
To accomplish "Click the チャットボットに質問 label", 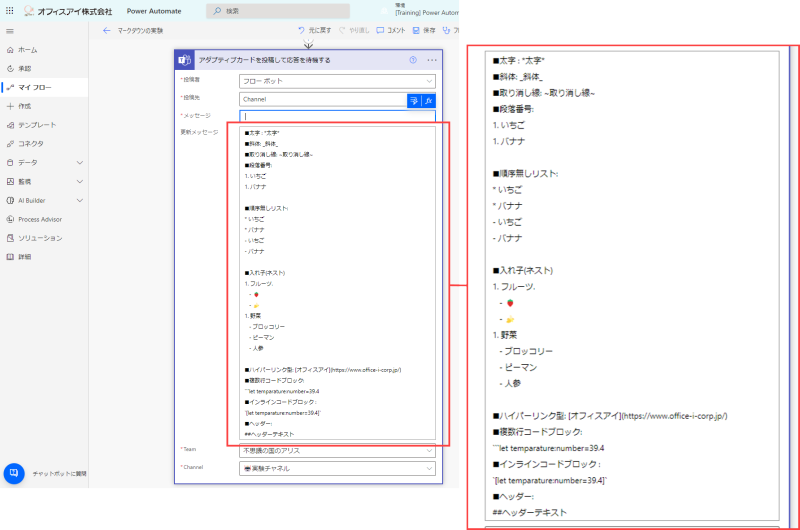I will [x=60, y=474].
